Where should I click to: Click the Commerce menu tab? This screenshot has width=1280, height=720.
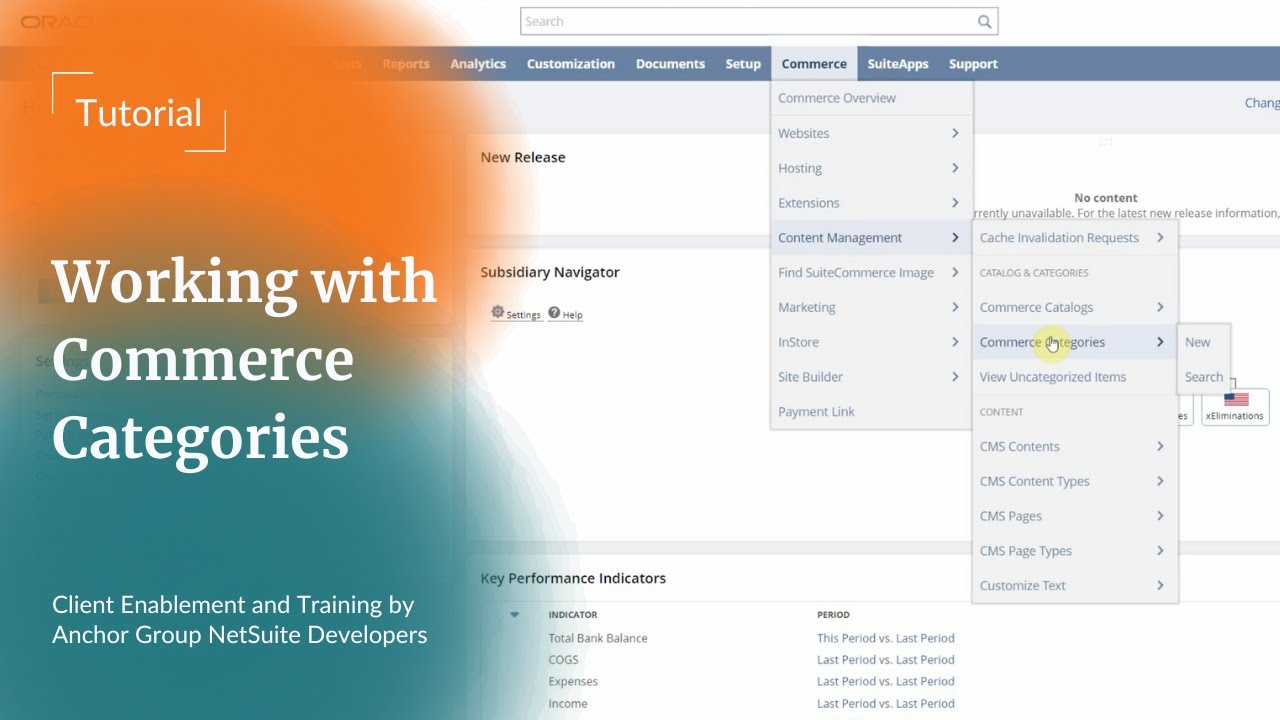coord(814,64)
